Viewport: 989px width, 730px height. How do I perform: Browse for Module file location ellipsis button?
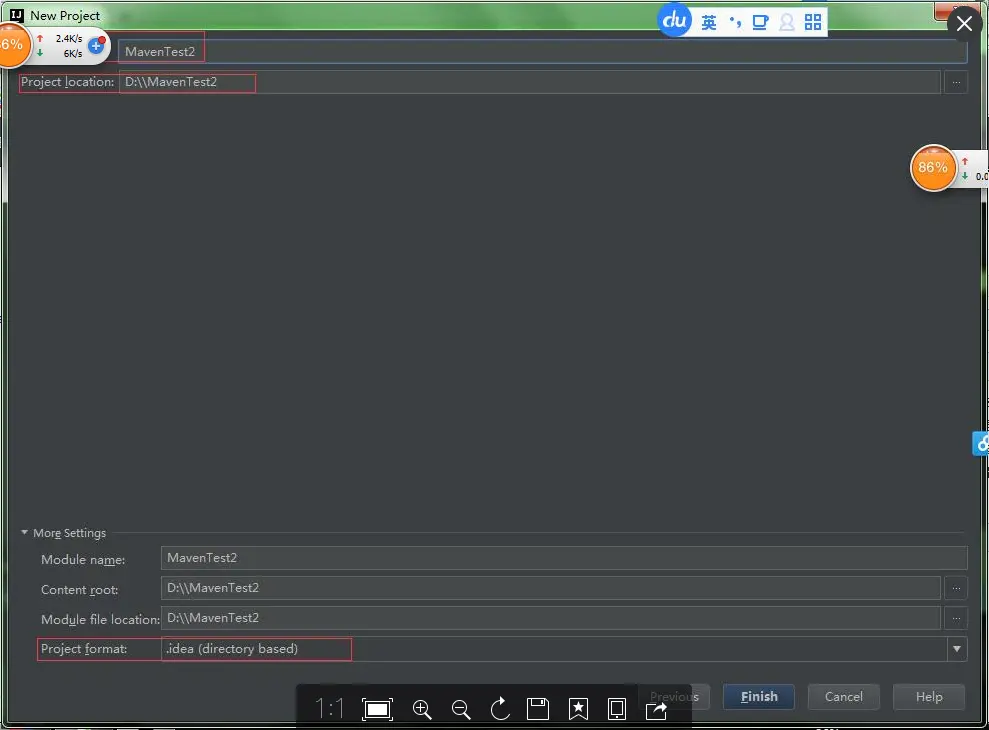coord(956,618)
